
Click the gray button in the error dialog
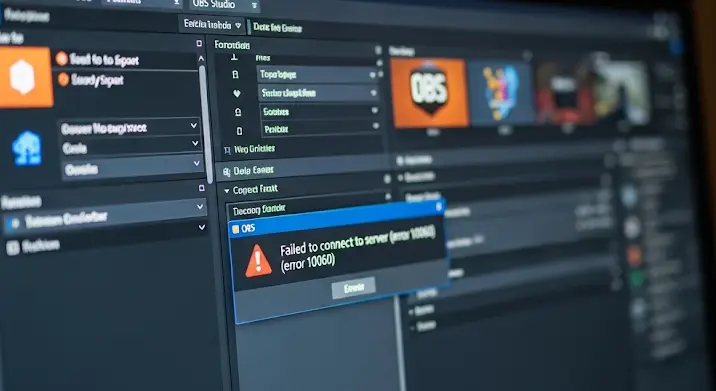pos(353,288)
